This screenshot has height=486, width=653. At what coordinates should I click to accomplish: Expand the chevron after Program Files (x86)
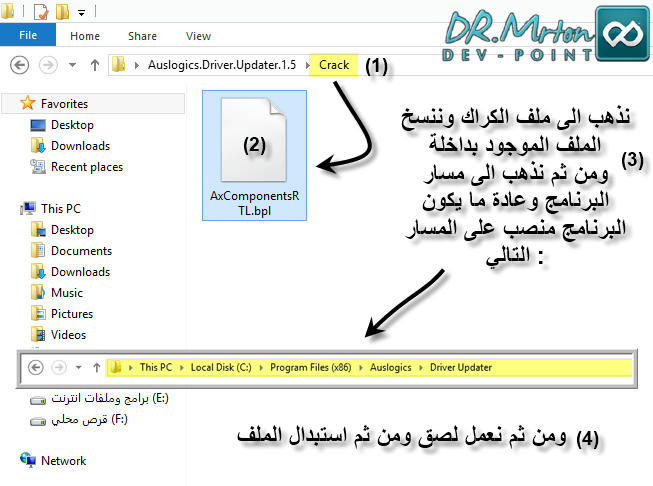click(x=361, y=367)
